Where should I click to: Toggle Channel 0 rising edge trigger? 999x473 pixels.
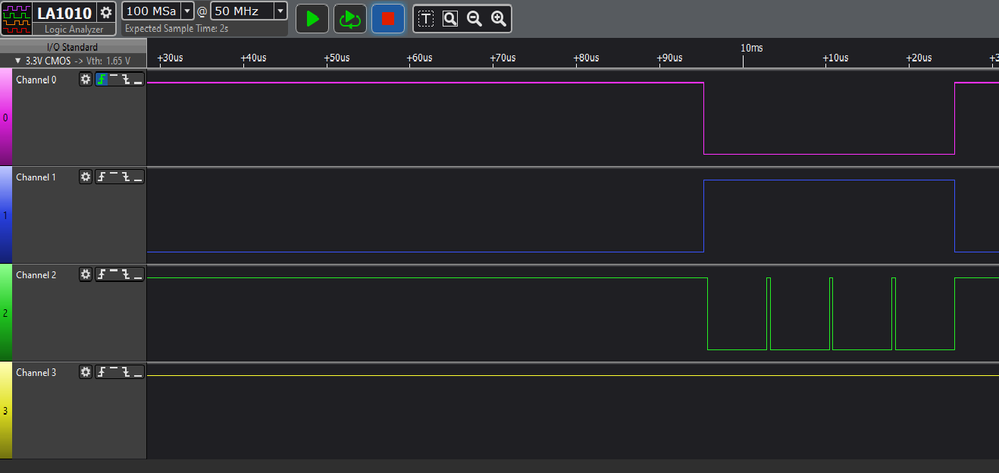tap(101, 80)
